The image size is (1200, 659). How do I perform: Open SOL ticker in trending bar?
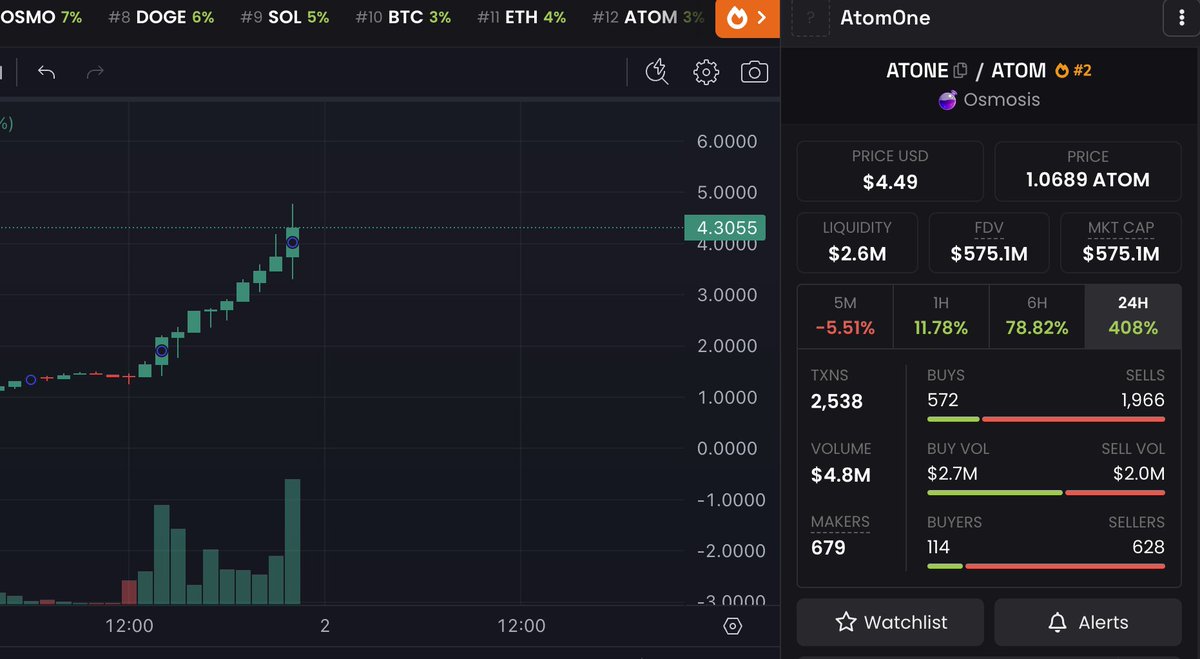[285, 18]
